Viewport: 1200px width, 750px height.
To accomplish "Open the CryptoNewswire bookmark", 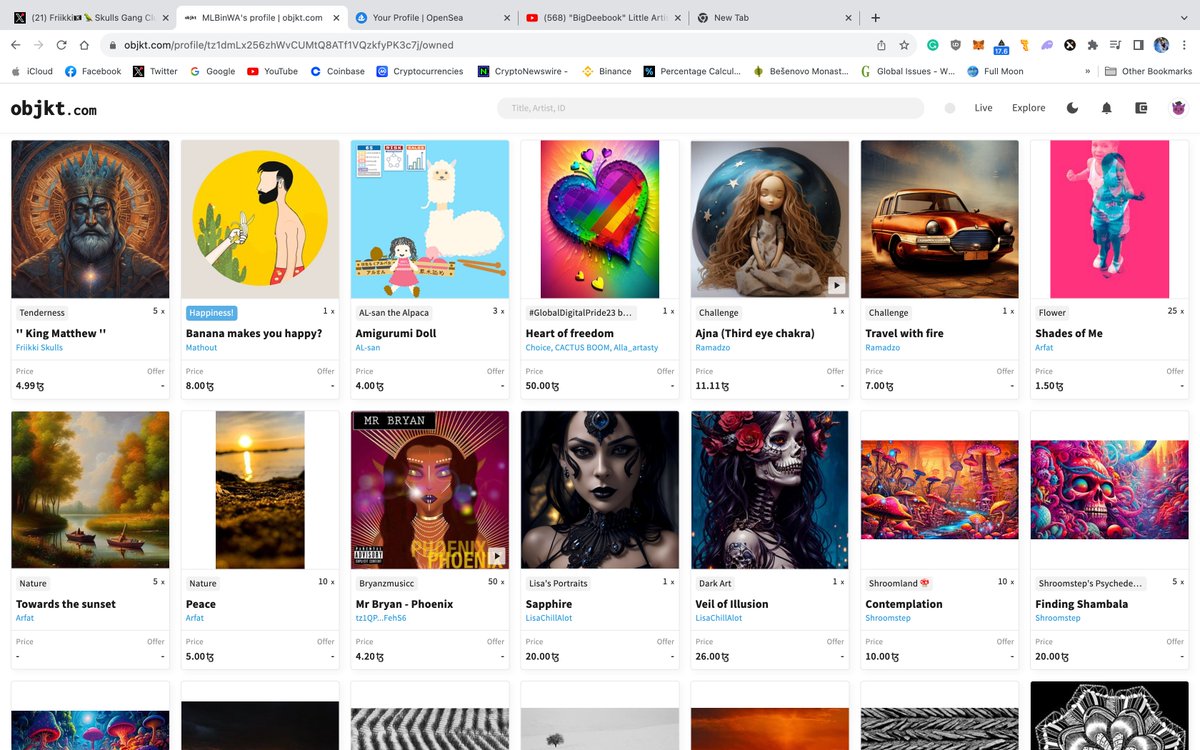I will tap(523, 71).
